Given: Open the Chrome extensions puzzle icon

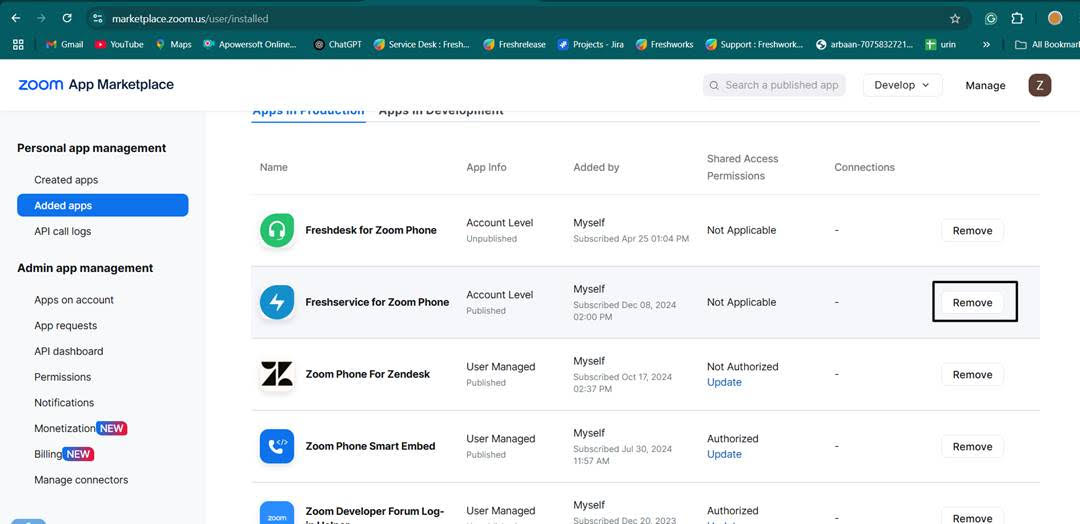Looking at the screenshot, I should click(x=1017, y=19).
